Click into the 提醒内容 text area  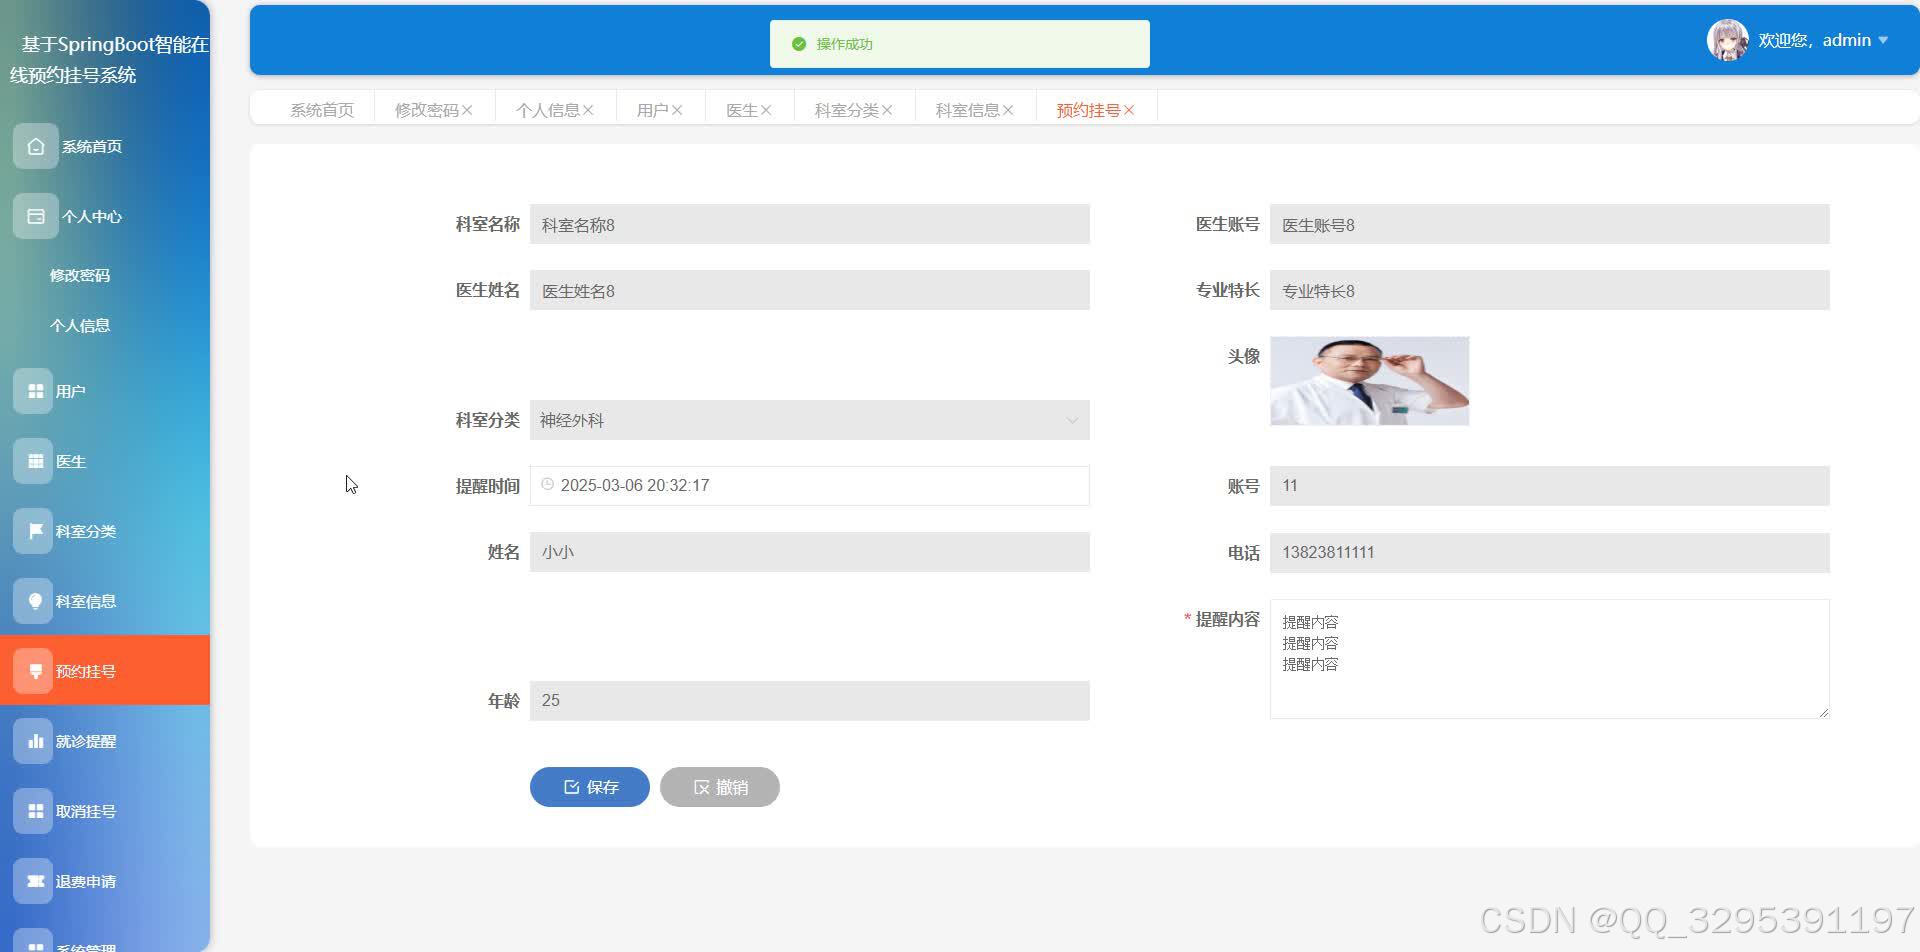[1549, 659]
